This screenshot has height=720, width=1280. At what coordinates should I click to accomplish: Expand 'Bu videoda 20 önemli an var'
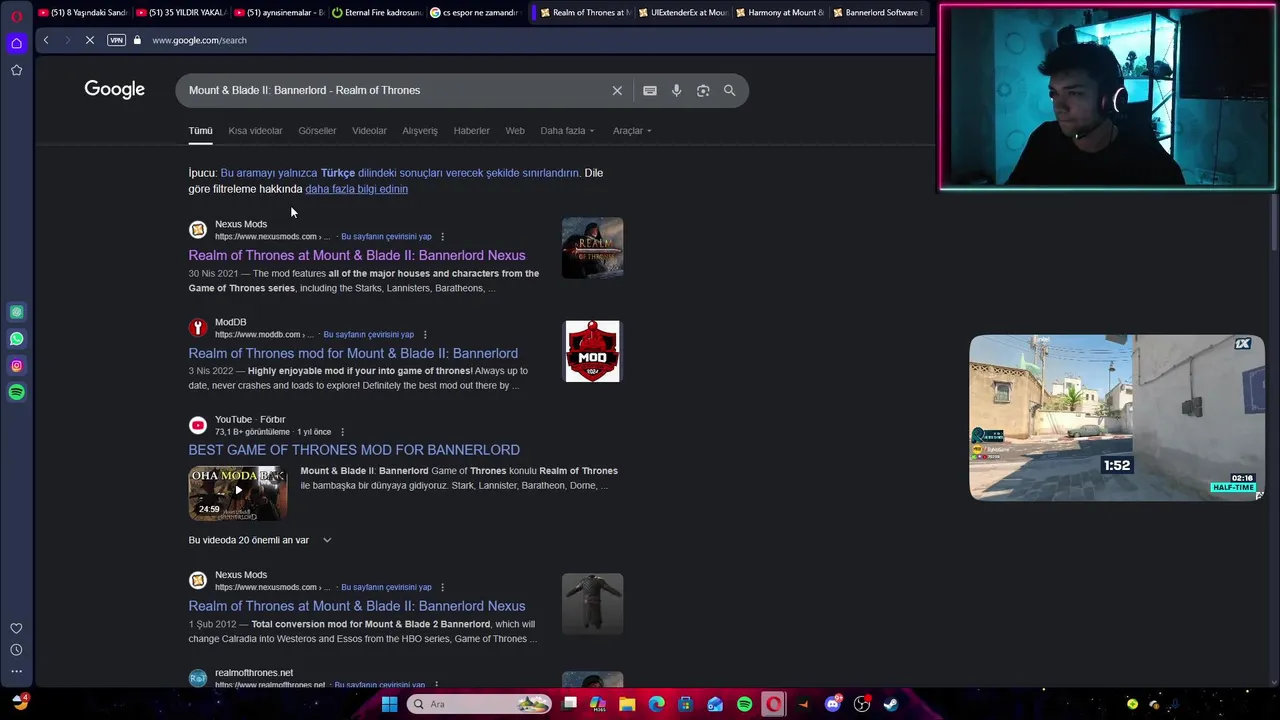point(260,540)
